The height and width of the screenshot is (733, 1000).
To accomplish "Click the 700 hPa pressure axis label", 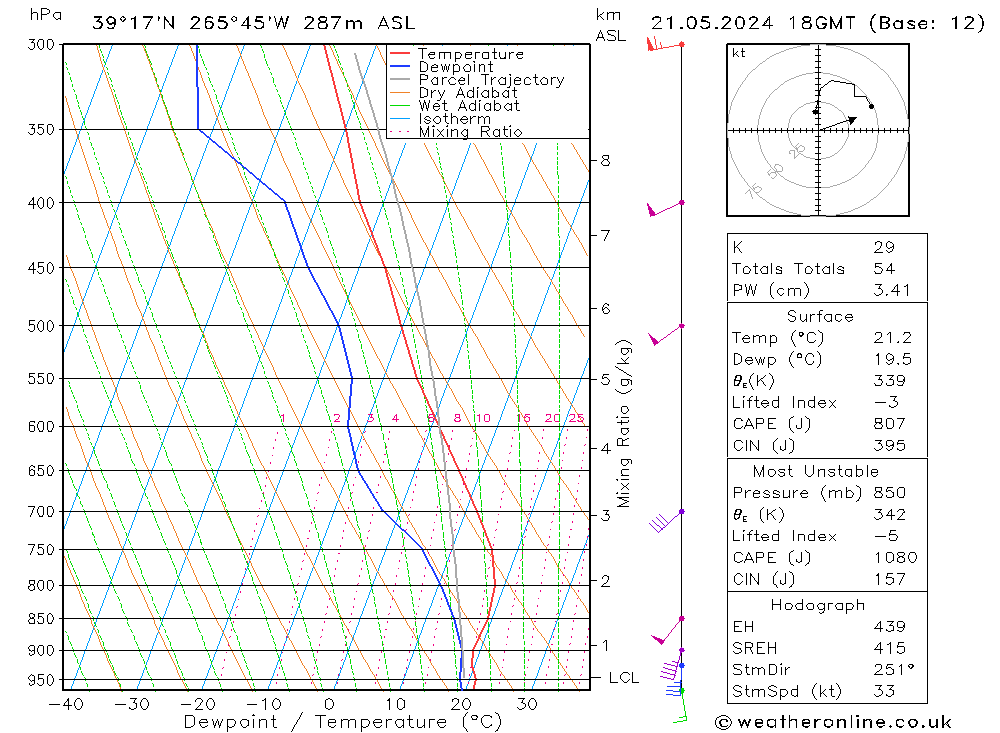I will pyautogui.click(x=41, y=512).
